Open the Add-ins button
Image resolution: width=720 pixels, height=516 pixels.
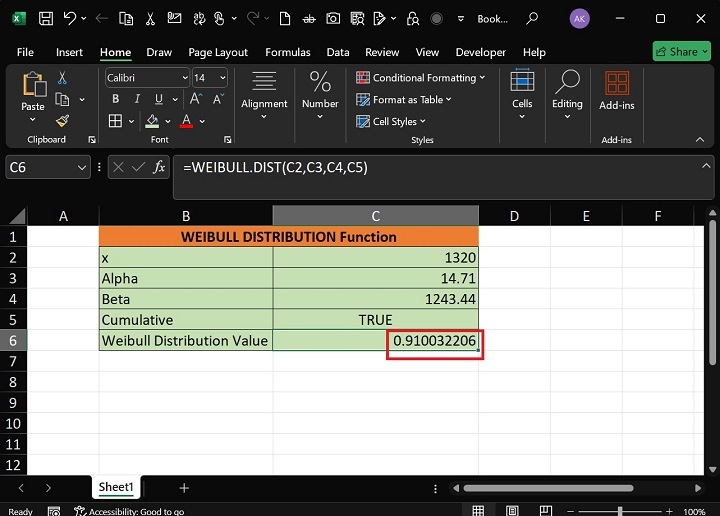coord(616,90)
